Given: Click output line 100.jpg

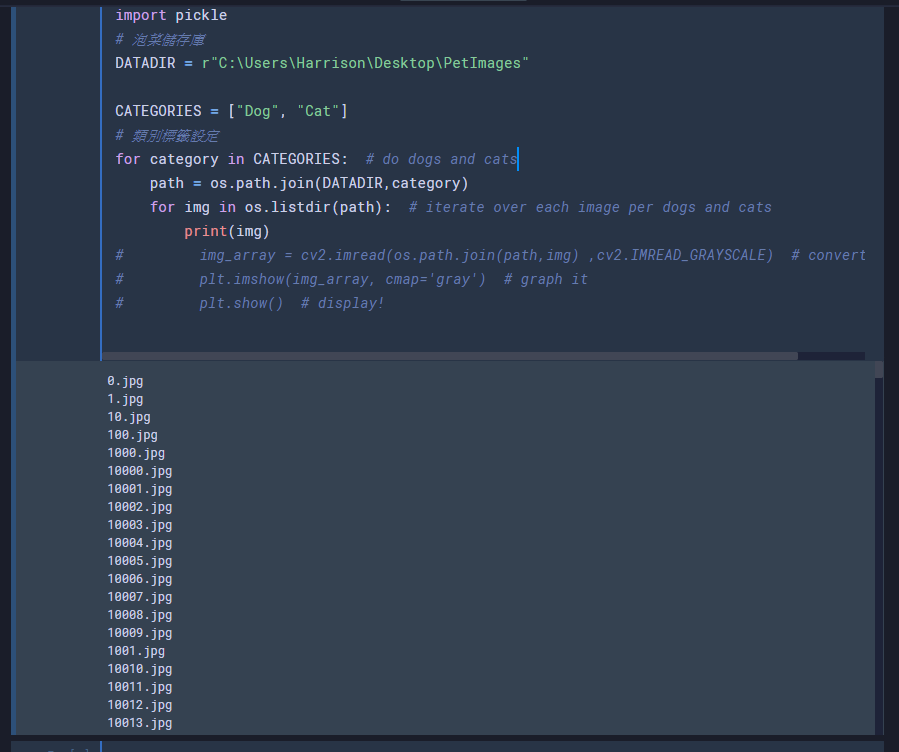Looking at the screenshot, I should pyautogui.click(x=132, y=435).
